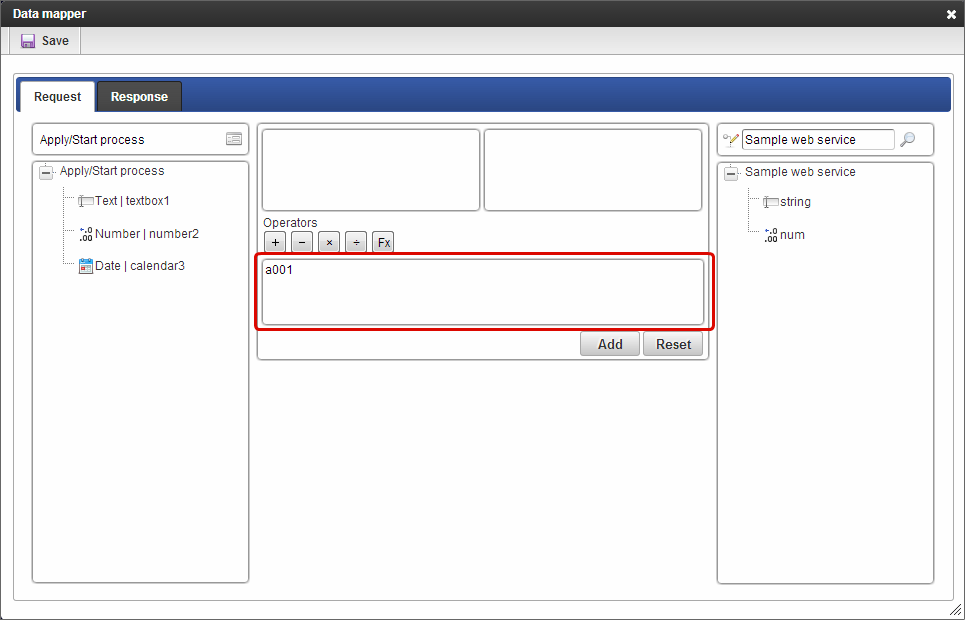Click the left empty mapping source box
The image size is (965, 620).
(371, 170)
